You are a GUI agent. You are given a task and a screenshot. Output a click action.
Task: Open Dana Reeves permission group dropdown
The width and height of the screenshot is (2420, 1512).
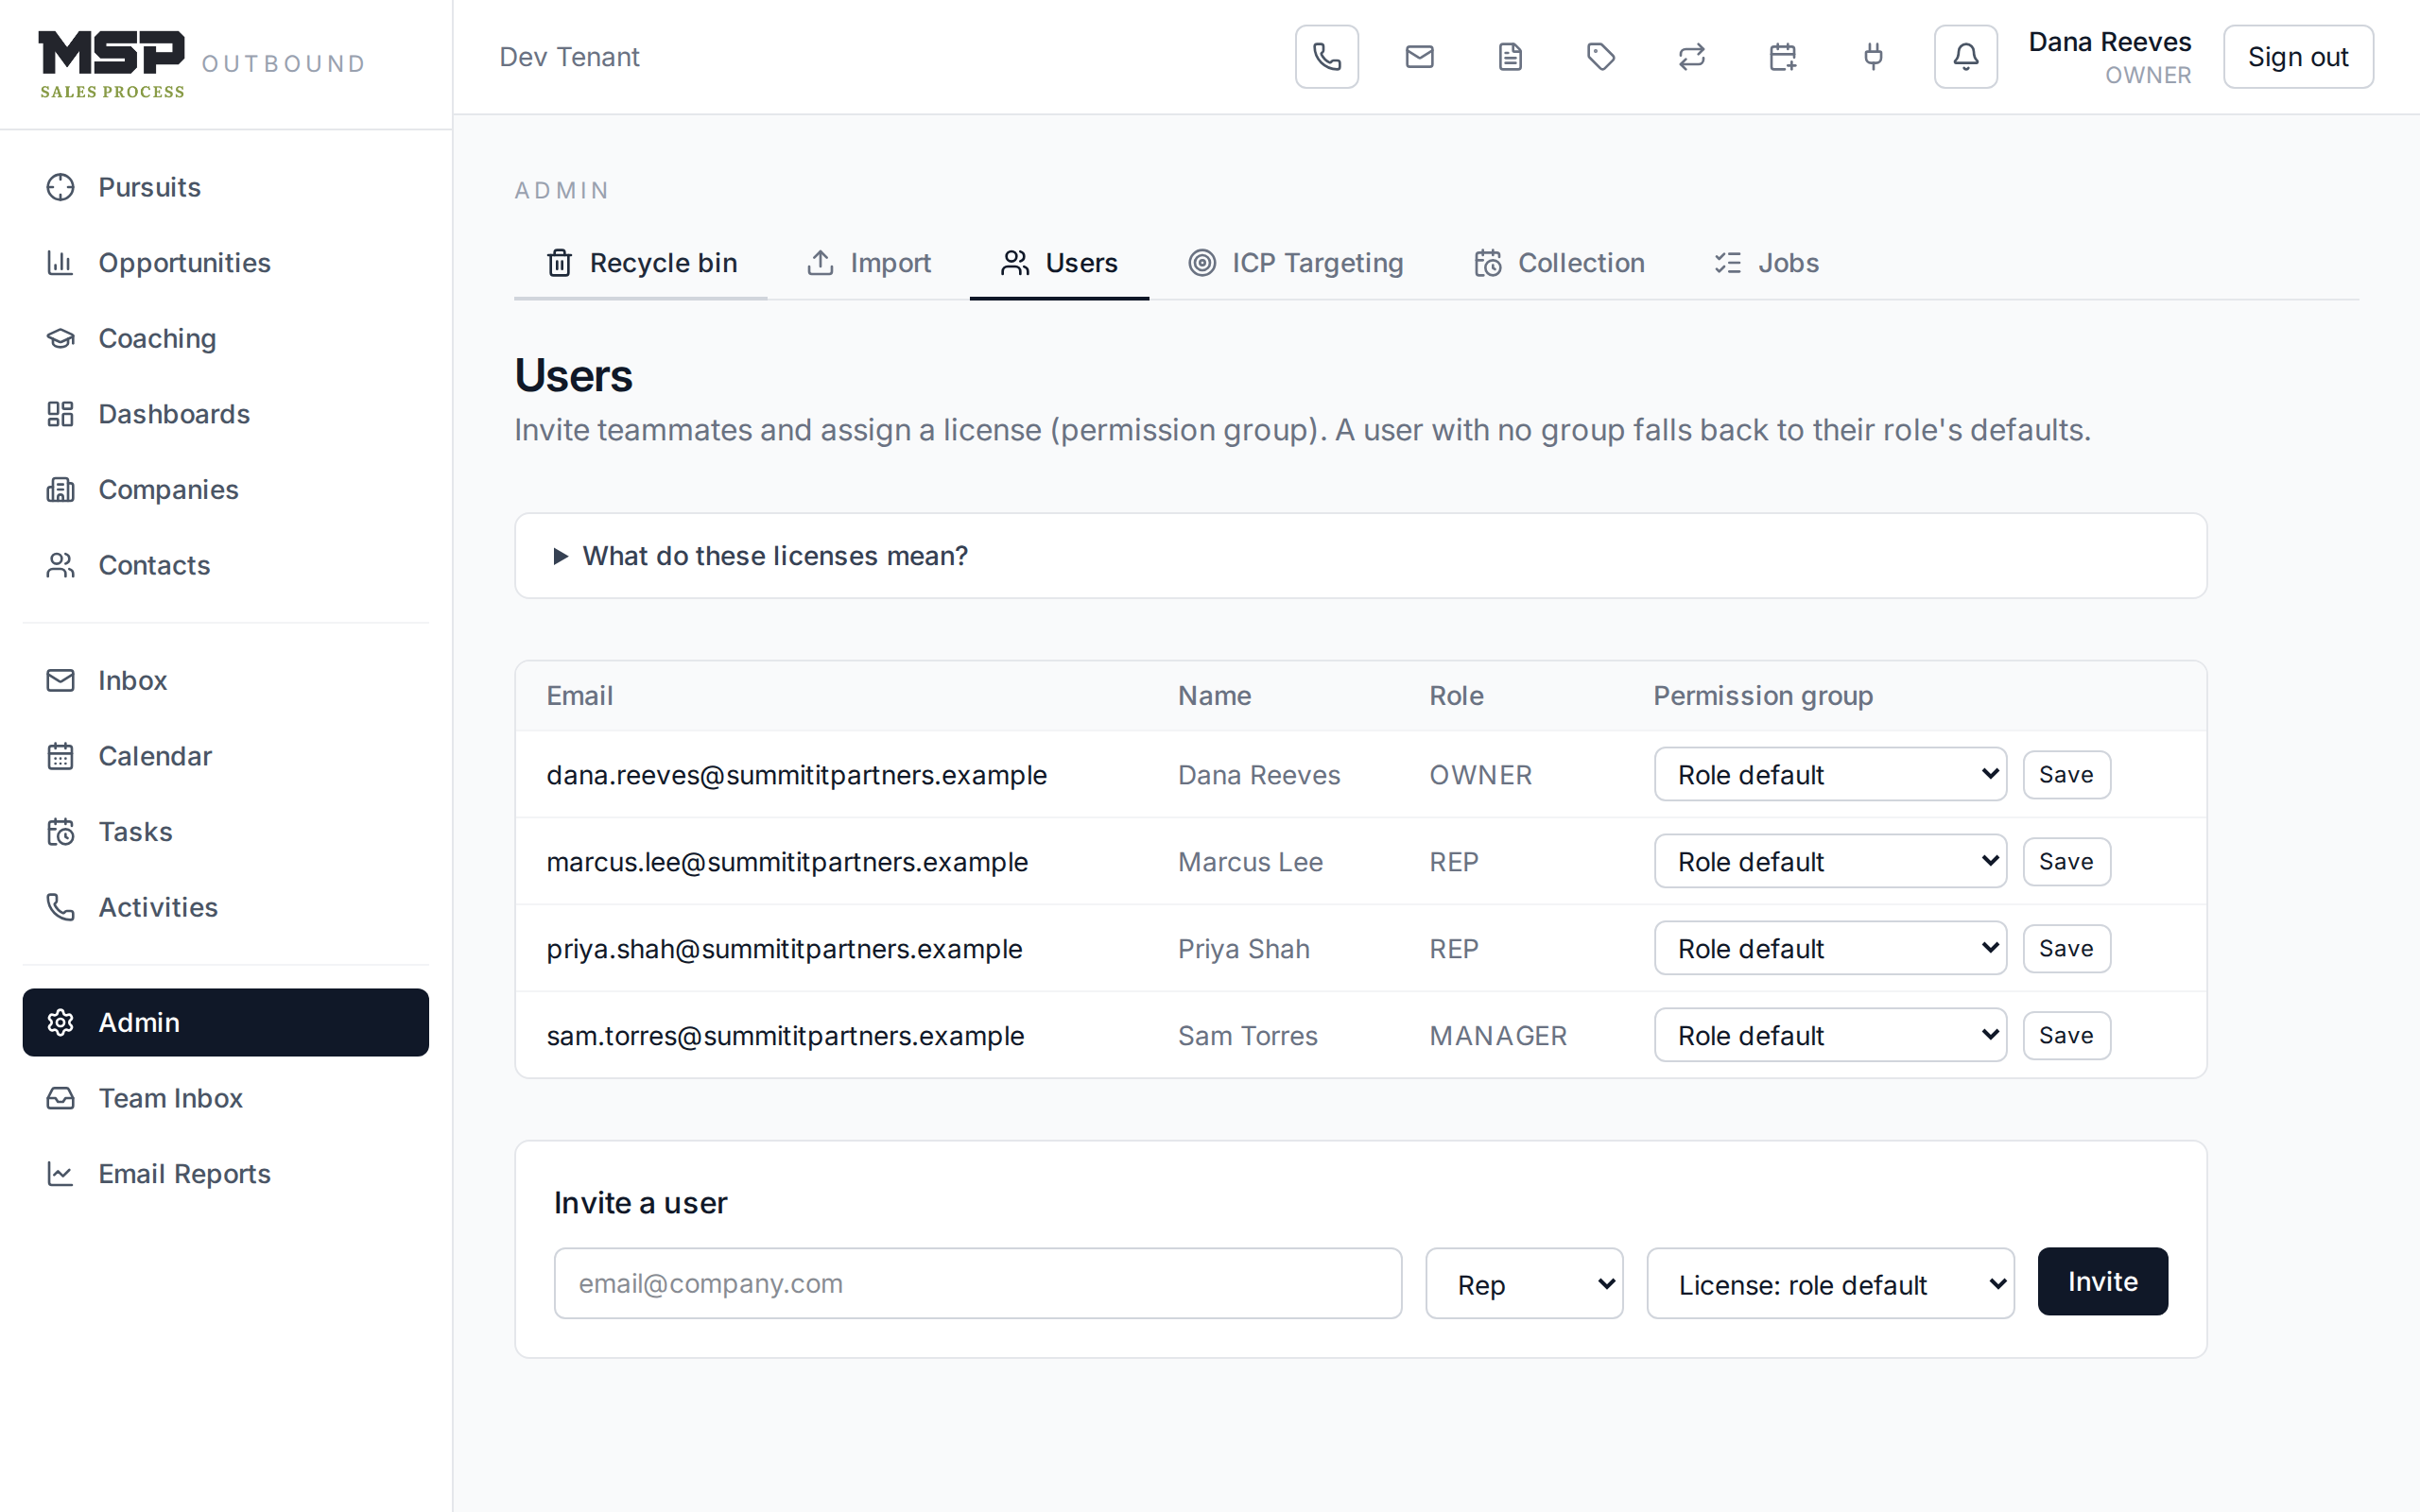click(1830, 774)
